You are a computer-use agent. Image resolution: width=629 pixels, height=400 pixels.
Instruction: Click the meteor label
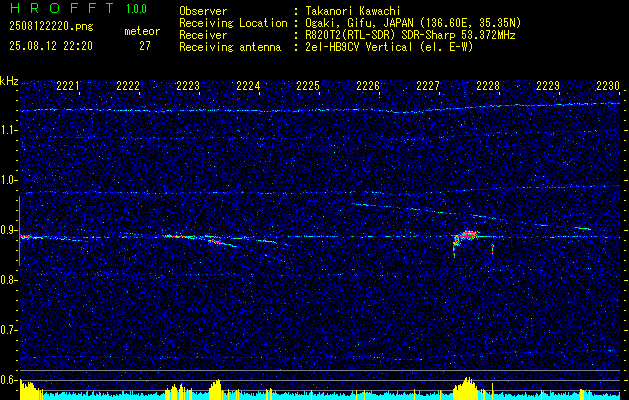click(x=142, y=31)
